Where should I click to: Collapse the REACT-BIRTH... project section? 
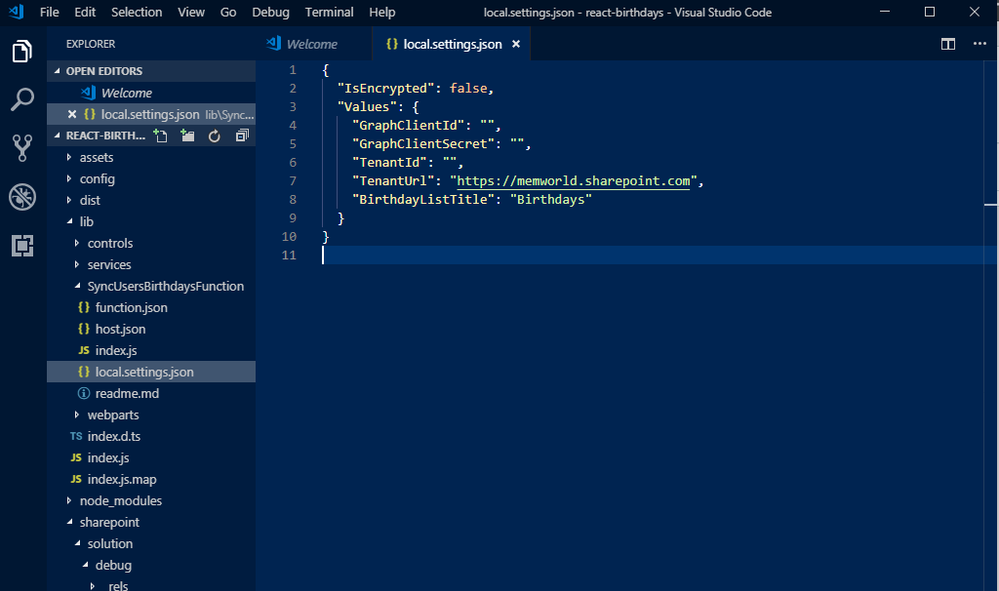point(105,136)
